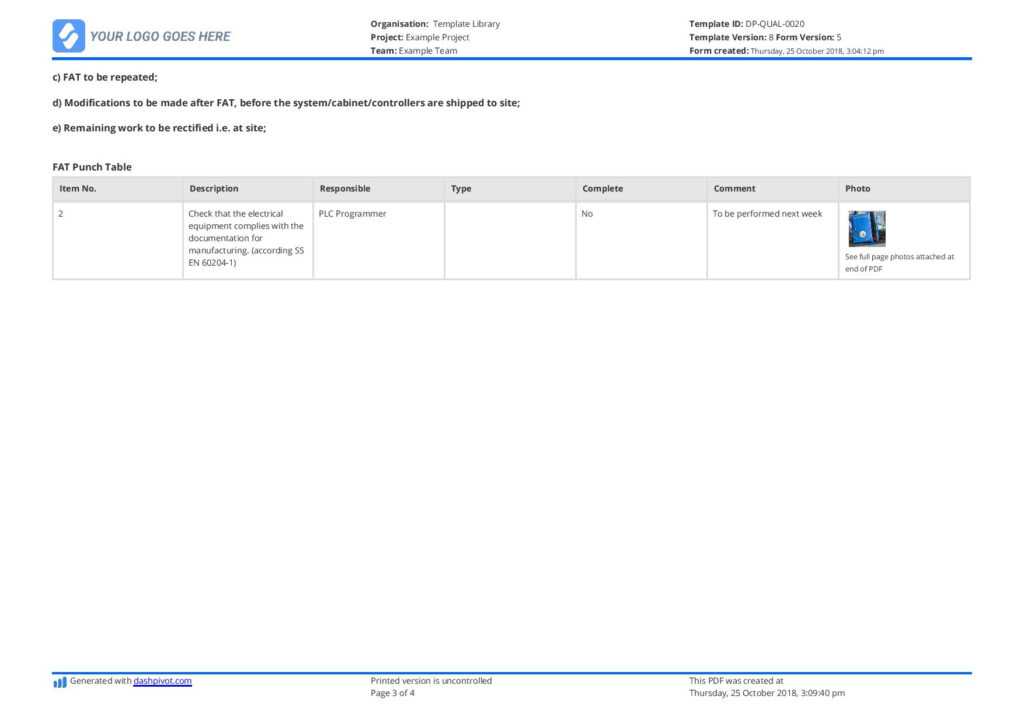Click the blue divider bar under the header
This screenshot has height=724, width=1024.
pos(512,59)
